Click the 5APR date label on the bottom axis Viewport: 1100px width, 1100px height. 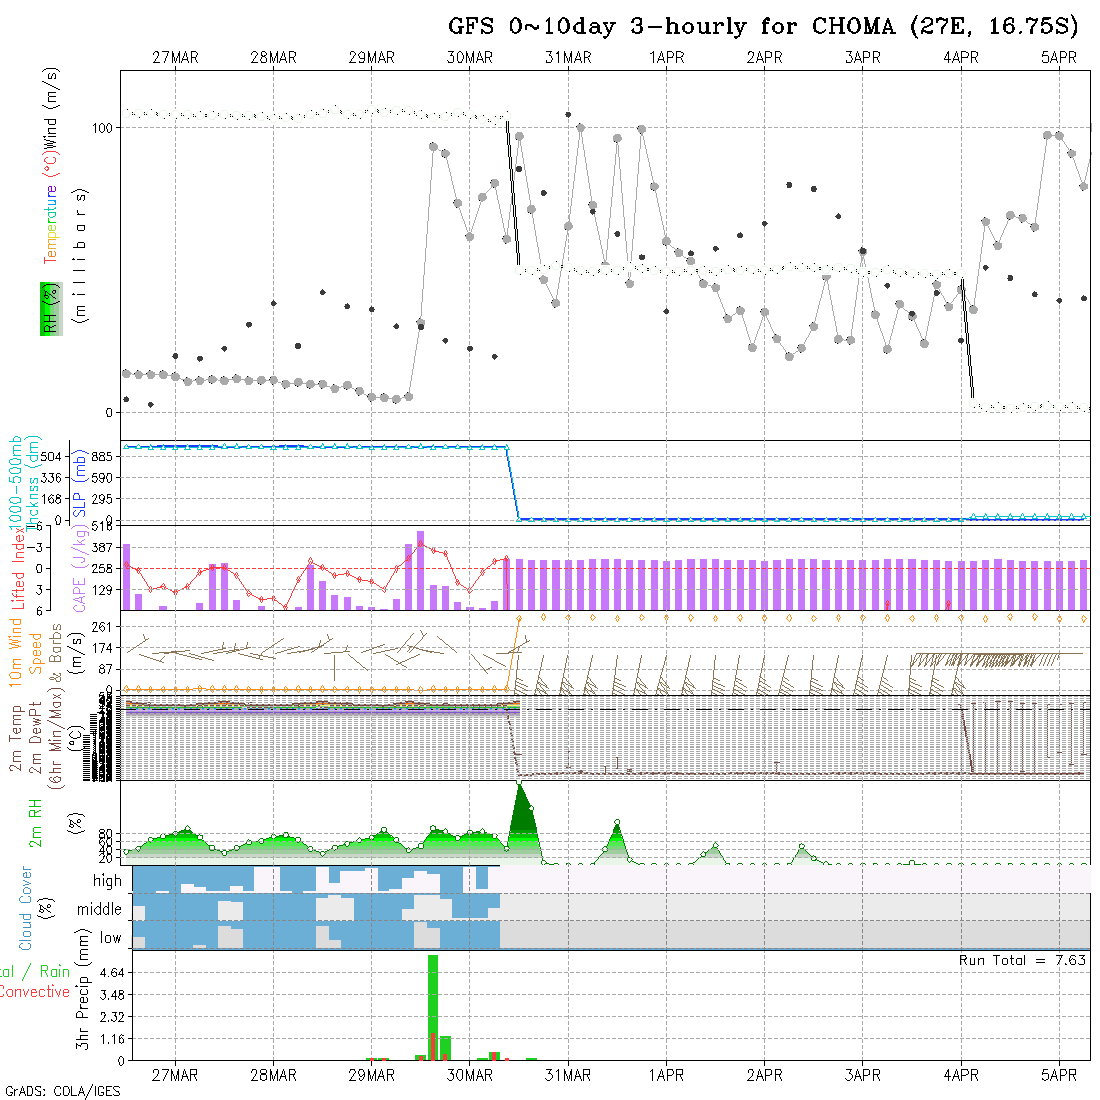point(1059,1075)
